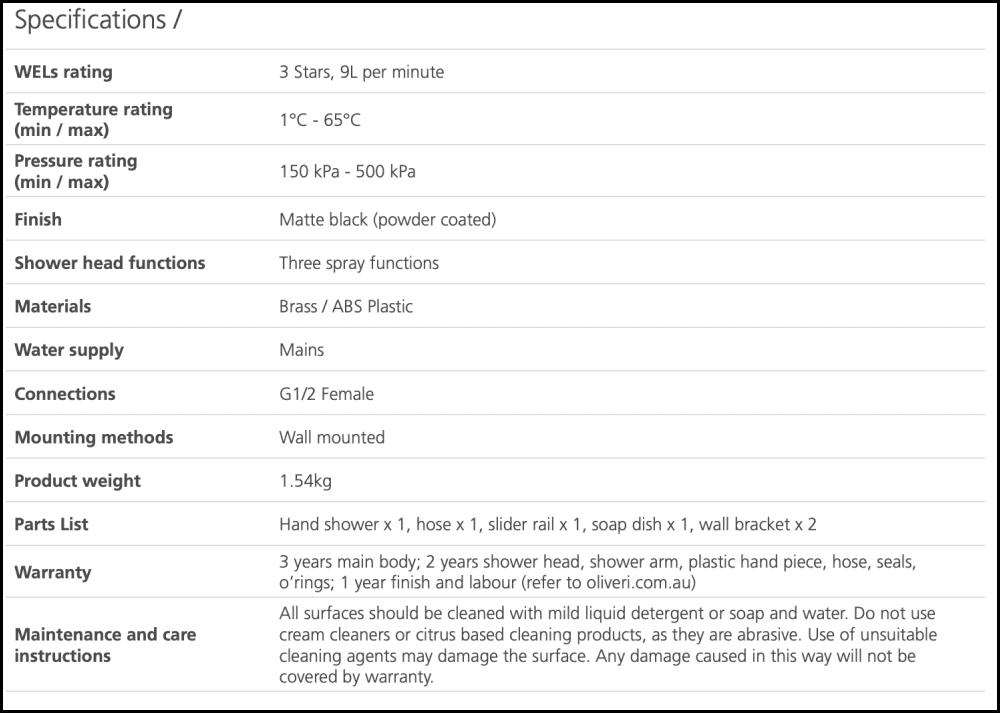Select the 1.54kg product weight value
The width and height of the screenshot is (1000, 713).
click(x=305, y=481)
